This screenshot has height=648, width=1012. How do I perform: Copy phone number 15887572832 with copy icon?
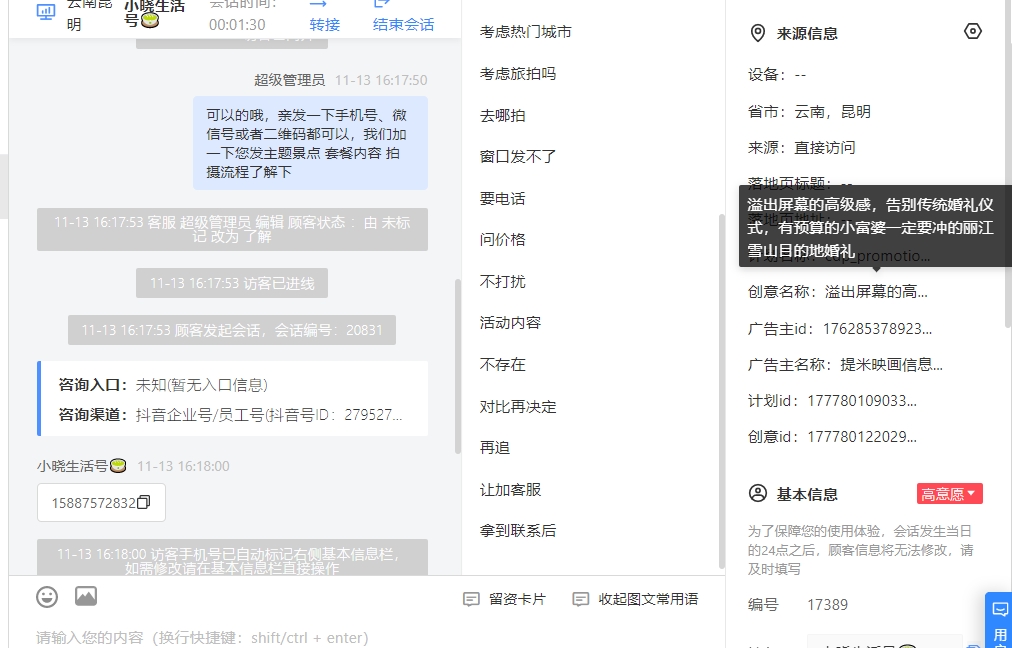tap(144, 502)
